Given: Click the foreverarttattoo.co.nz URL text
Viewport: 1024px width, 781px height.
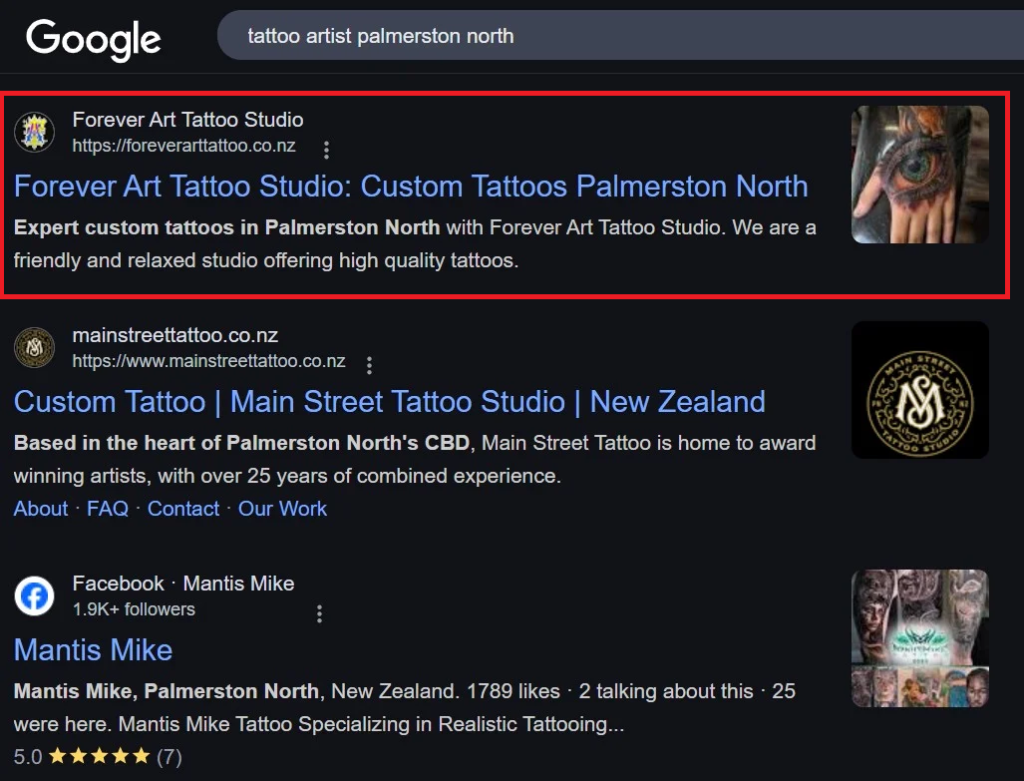Looking at the screenshot, I should 184,146.
